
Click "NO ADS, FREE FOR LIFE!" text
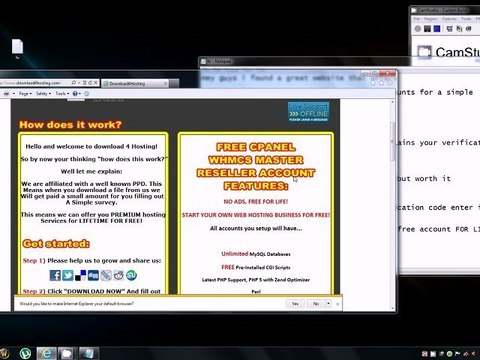tap(256, 202)
